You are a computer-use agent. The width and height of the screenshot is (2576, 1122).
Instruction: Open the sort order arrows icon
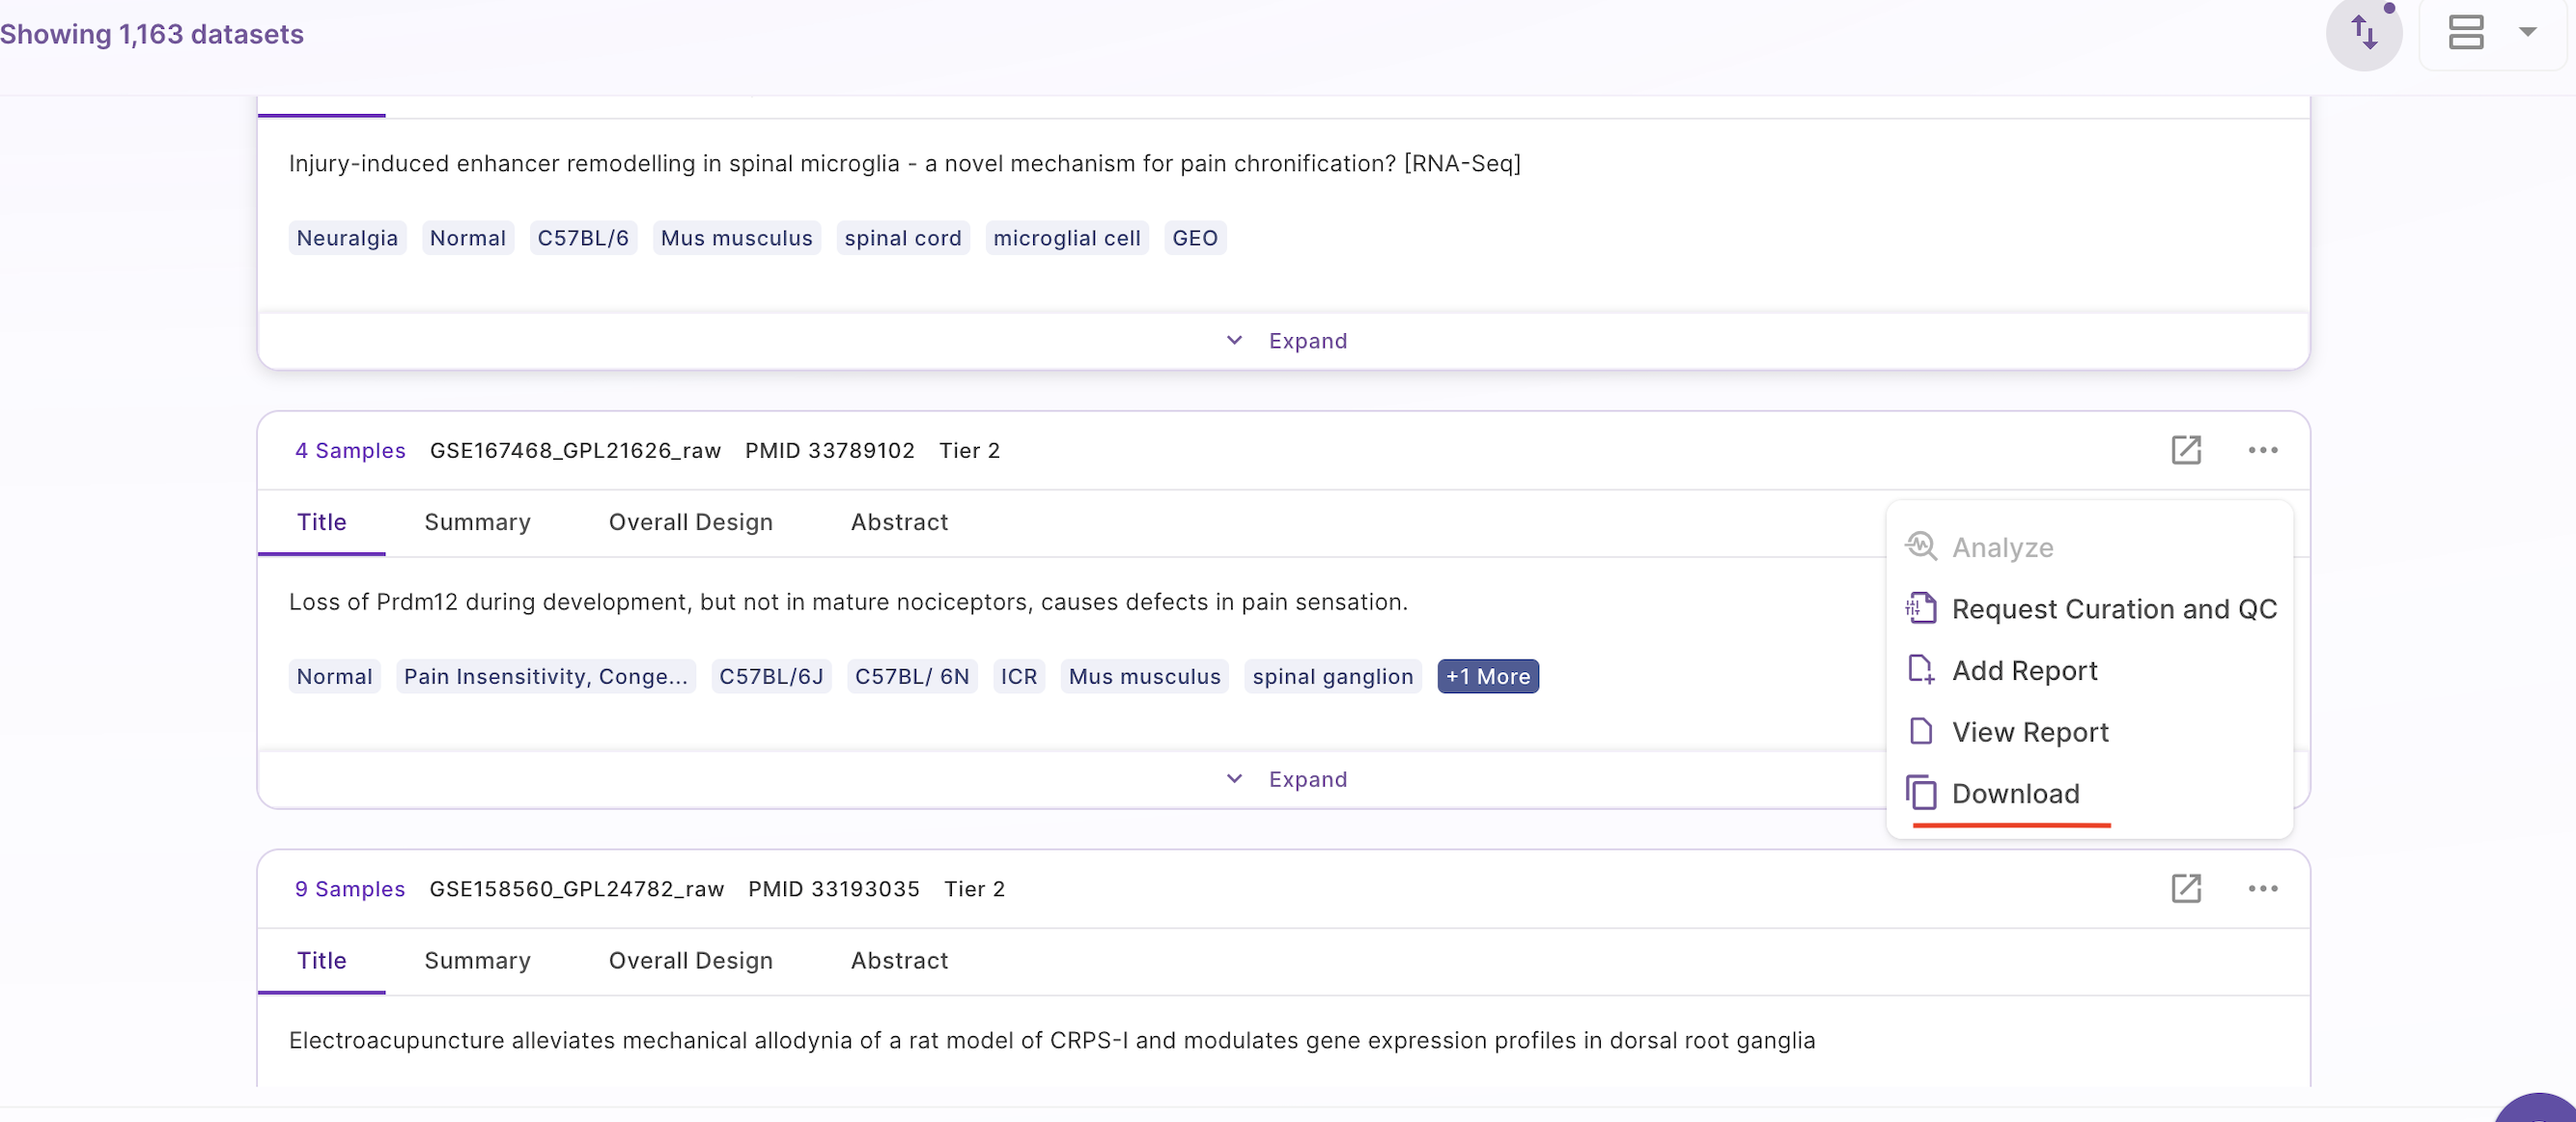click(x=2363, y=33)
